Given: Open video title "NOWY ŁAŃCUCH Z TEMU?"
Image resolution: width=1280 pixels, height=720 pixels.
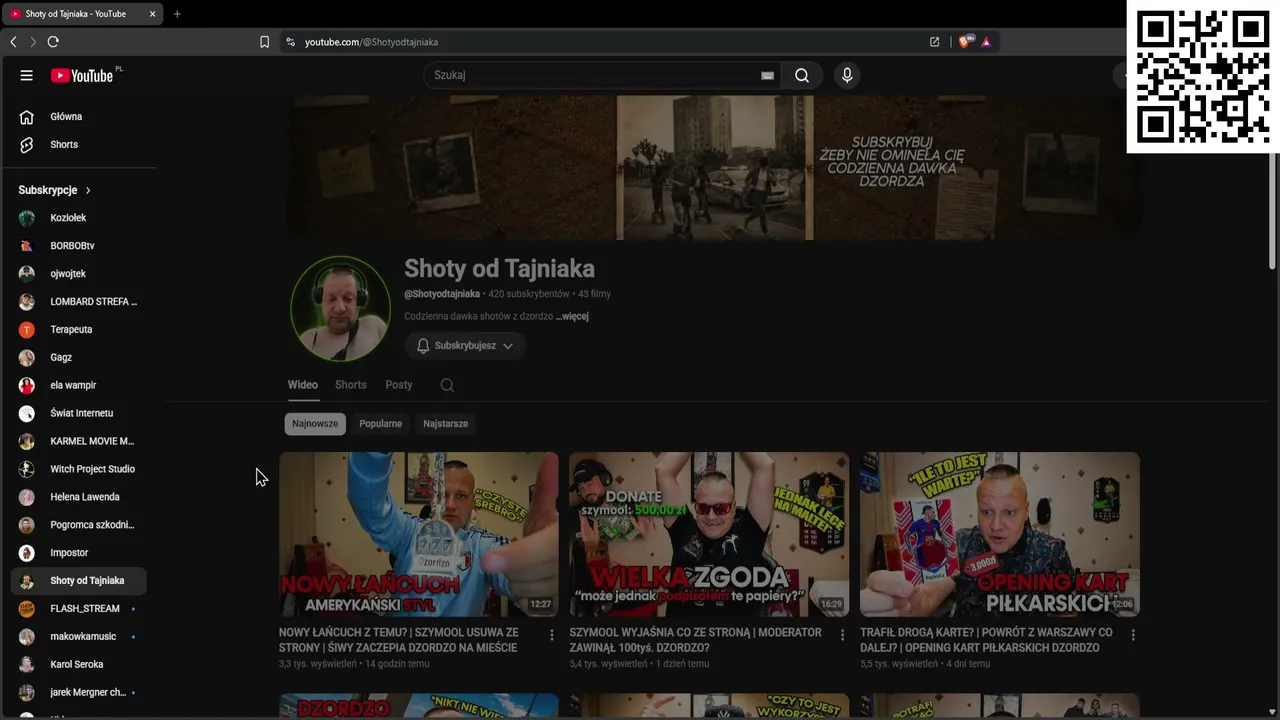Looking at the screenshot, I should tap(399, 640).
